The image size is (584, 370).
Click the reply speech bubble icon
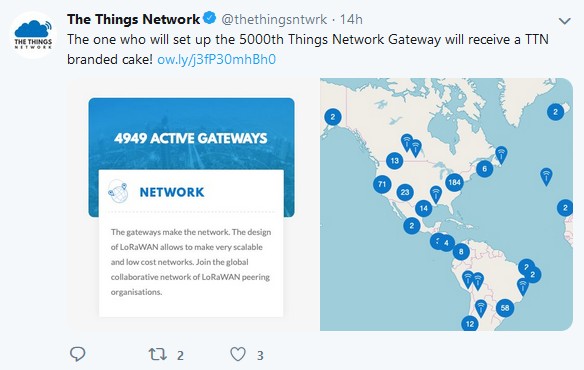click(x=77, y=354)
